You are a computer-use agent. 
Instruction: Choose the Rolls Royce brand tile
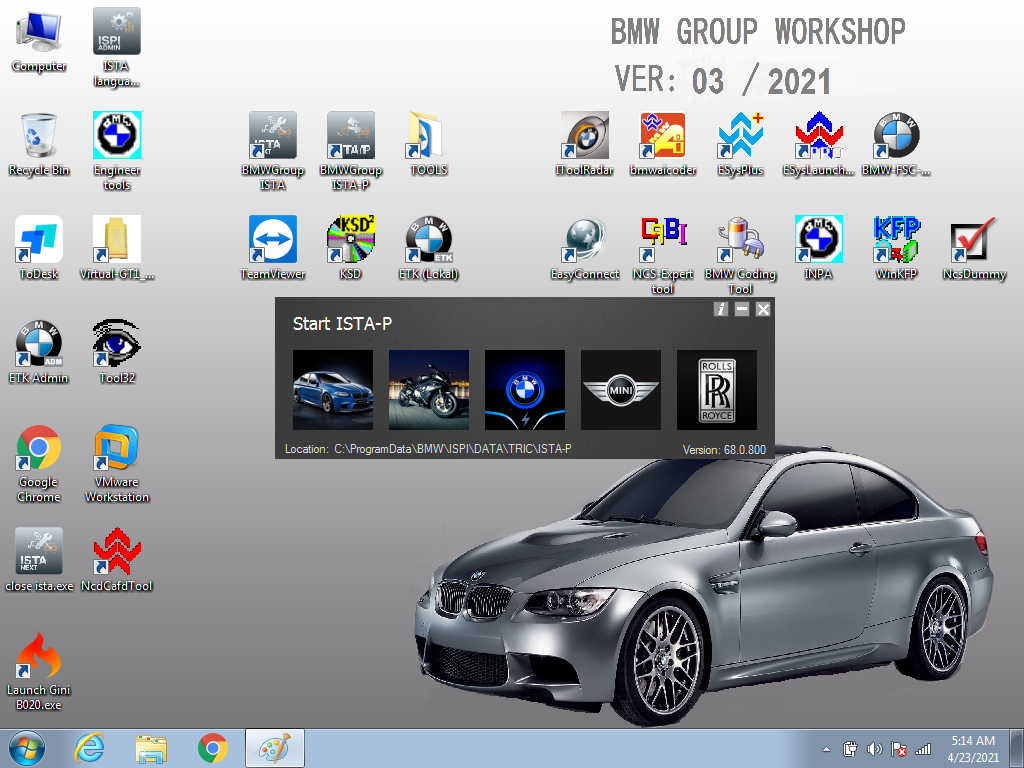(x=716, y=389)
